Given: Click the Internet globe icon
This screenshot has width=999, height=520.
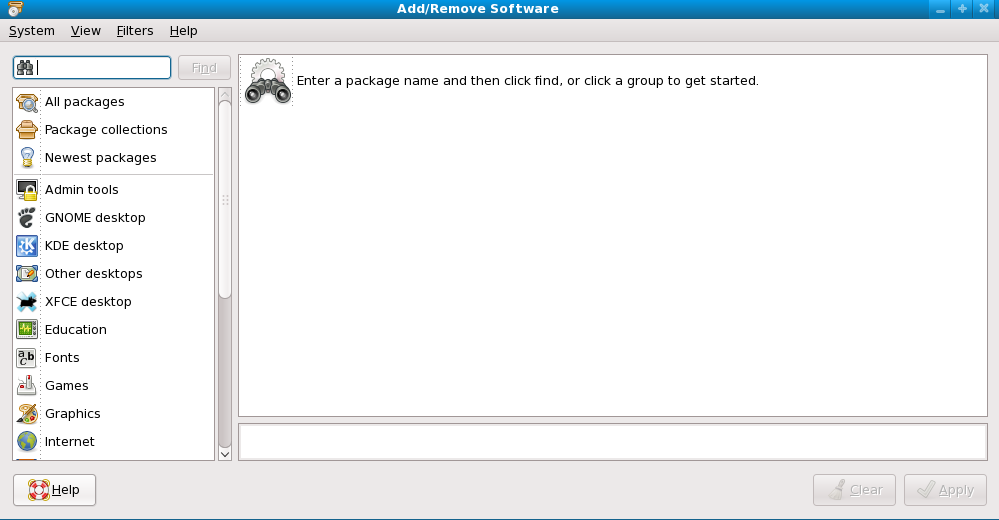Looking at the screenshot, I should (27, 442).
